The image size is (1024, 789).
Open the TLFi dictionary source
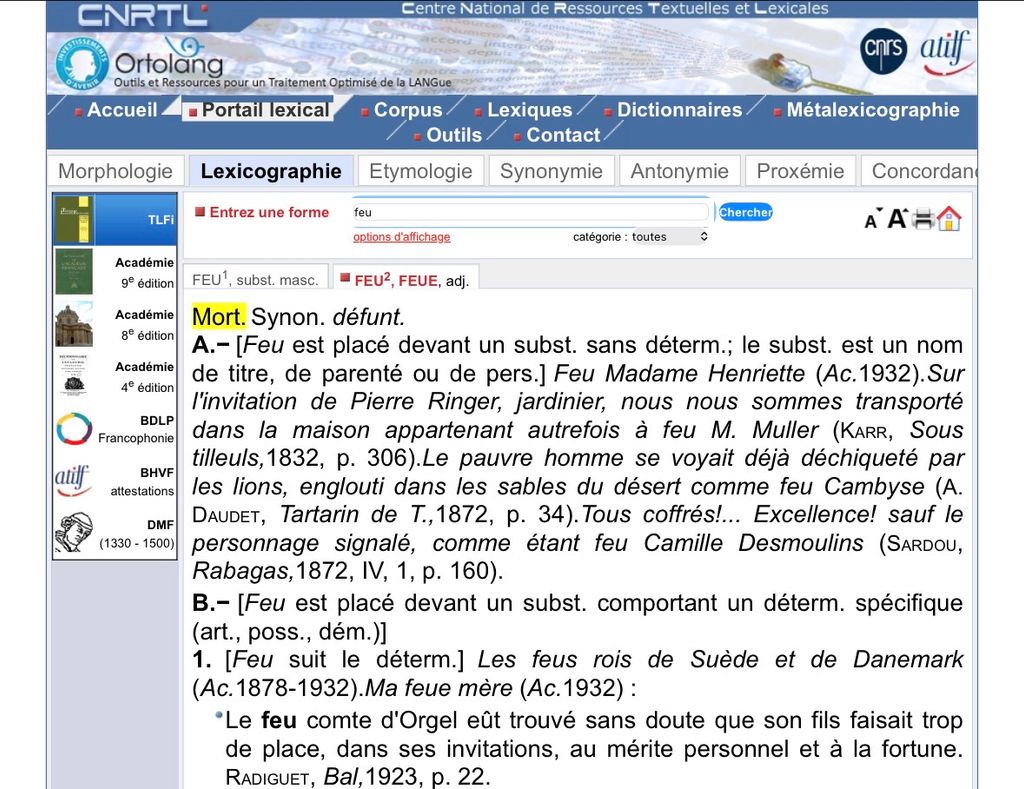click(115, 219)
